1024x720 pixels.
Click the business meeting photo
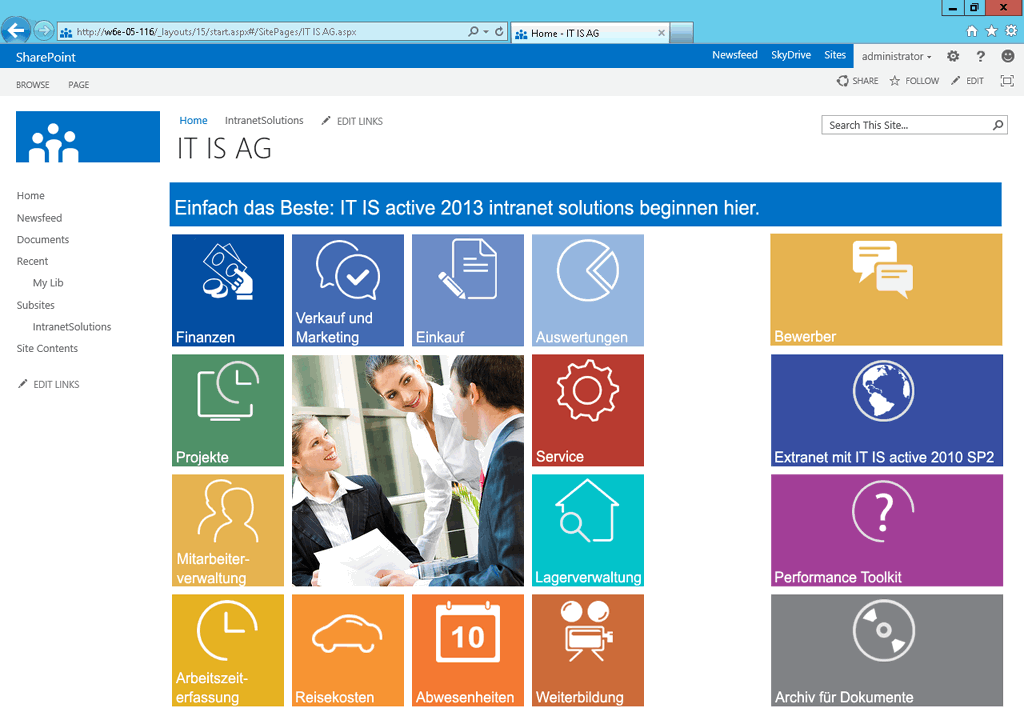coord(408,470)
